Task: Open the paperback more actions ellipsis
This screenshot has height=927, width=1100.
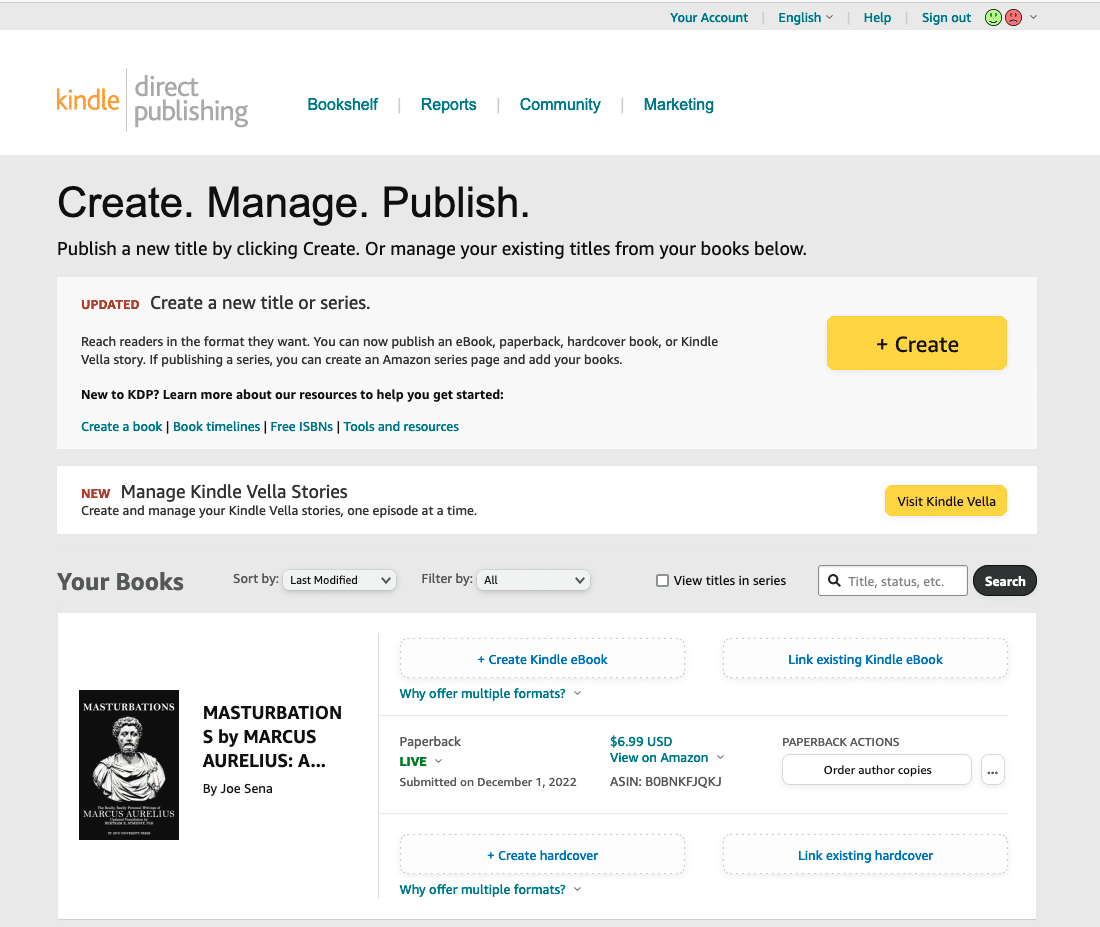Action: click(x=993, y=770)
